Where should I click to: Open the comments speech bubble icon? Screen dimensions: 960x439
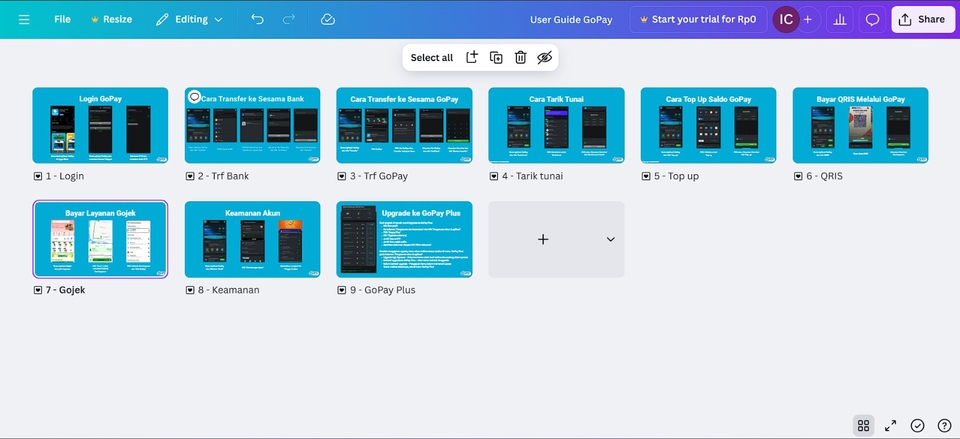[x=872, y=19]
